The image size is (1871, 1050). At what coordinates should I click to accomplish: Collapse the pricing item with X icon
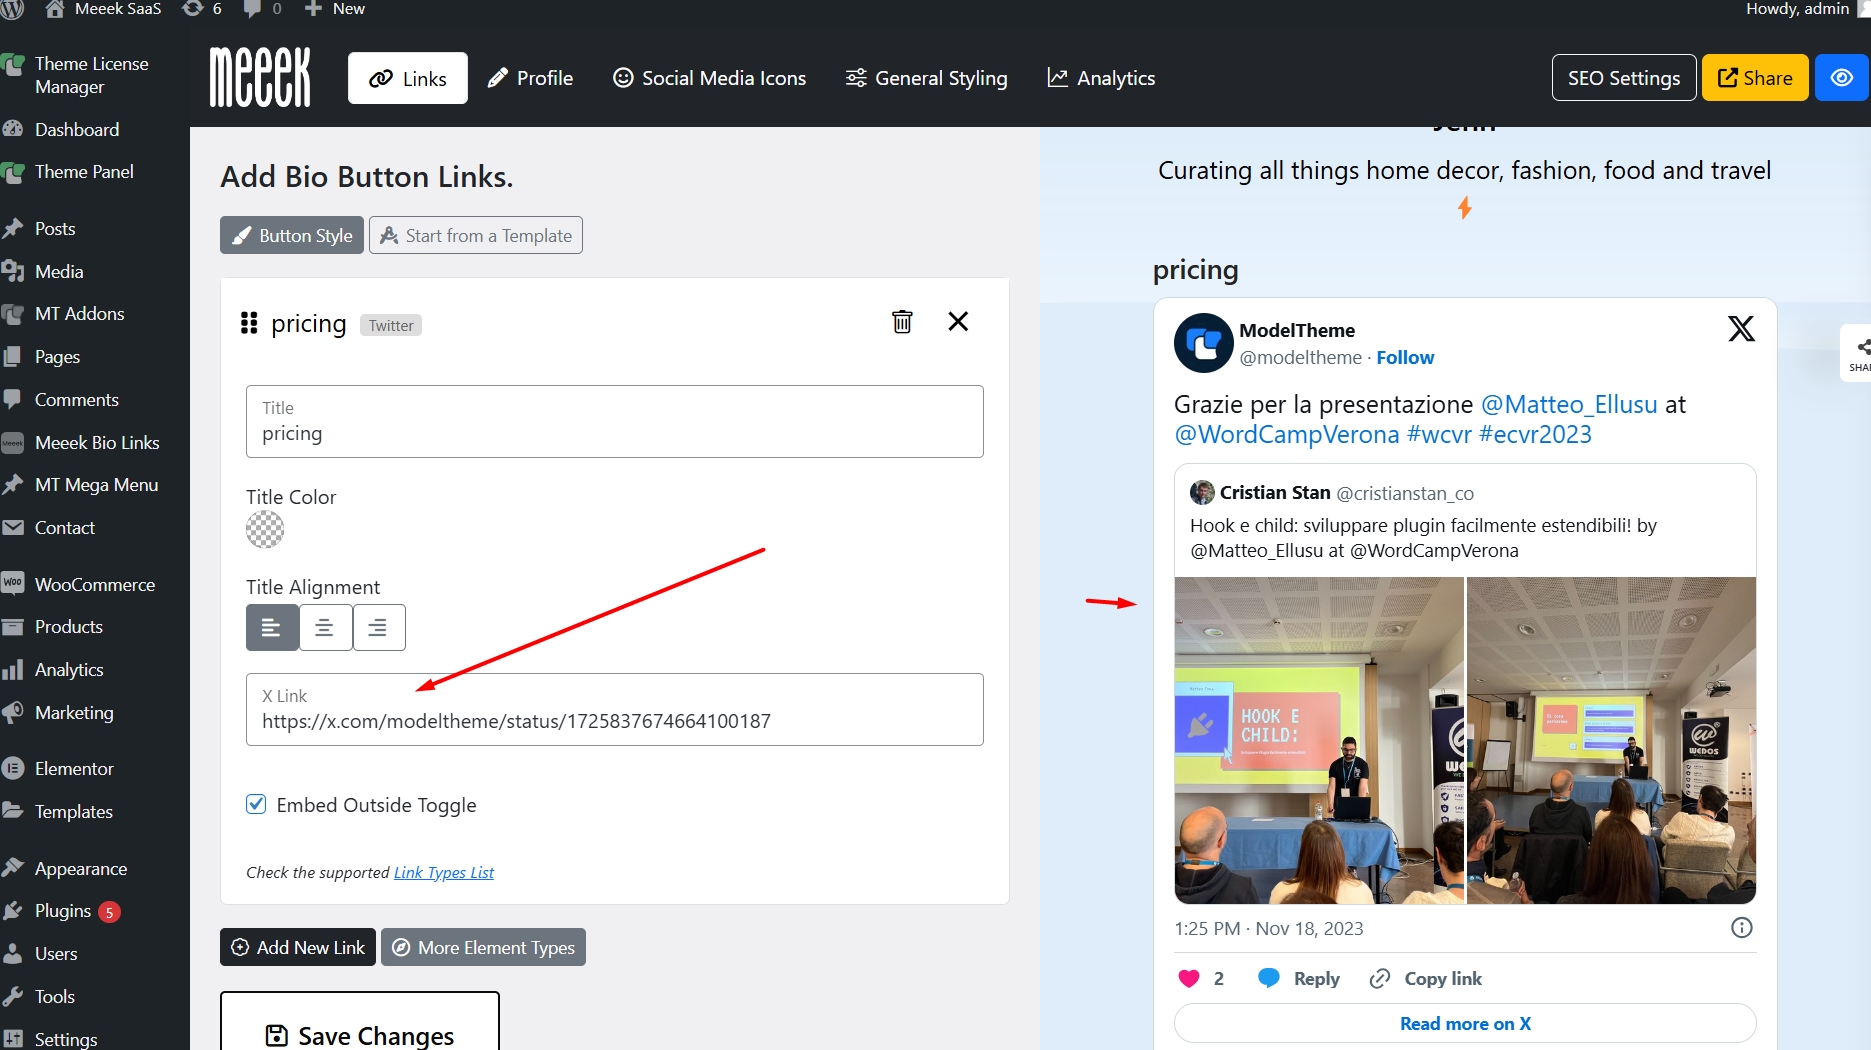[958, 322]
